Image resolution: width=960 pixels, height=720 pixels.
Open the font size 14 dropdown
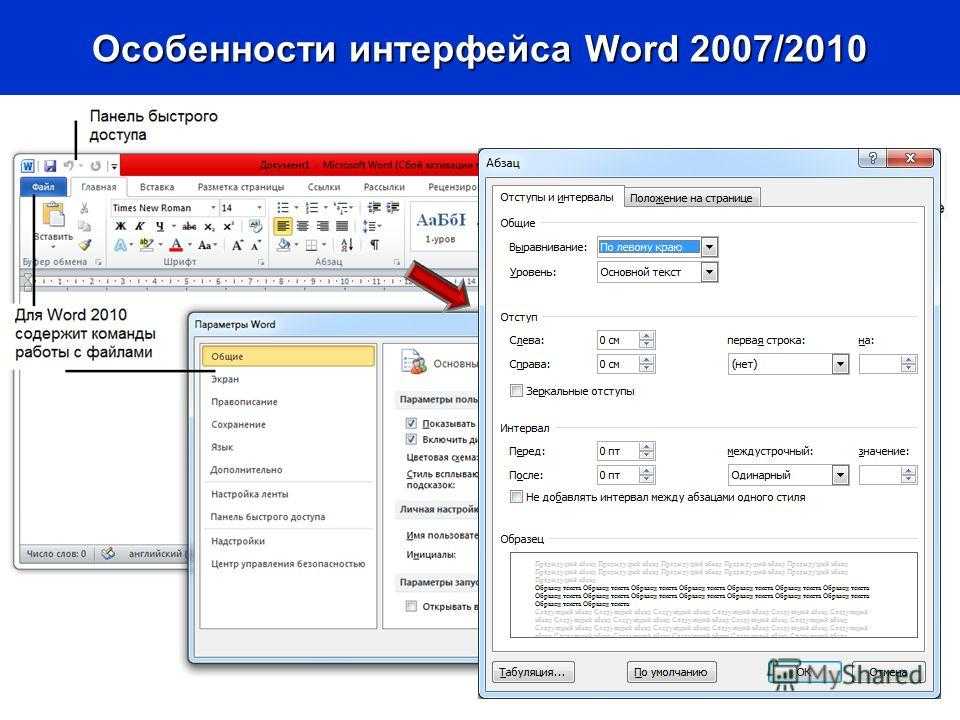pos(260,208)
